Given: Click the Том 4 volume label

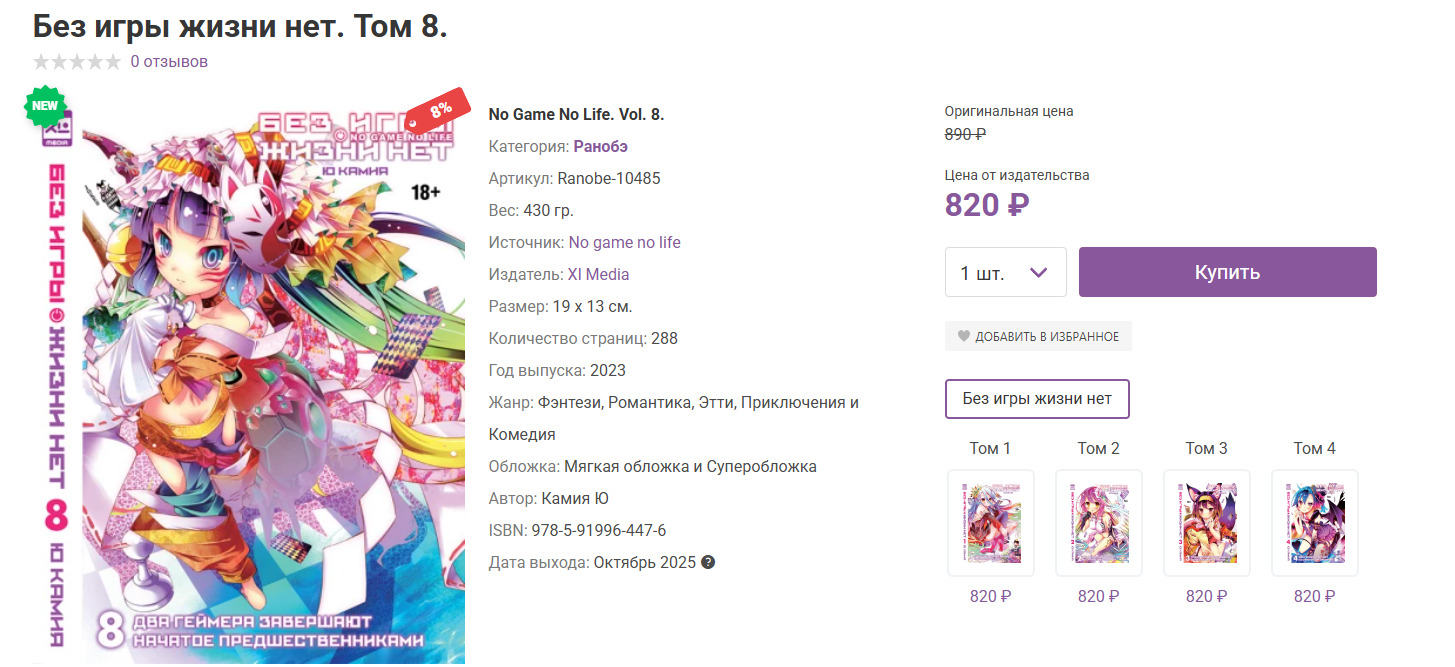Looking at the screenshot, I should click(x=1314, y=448).
